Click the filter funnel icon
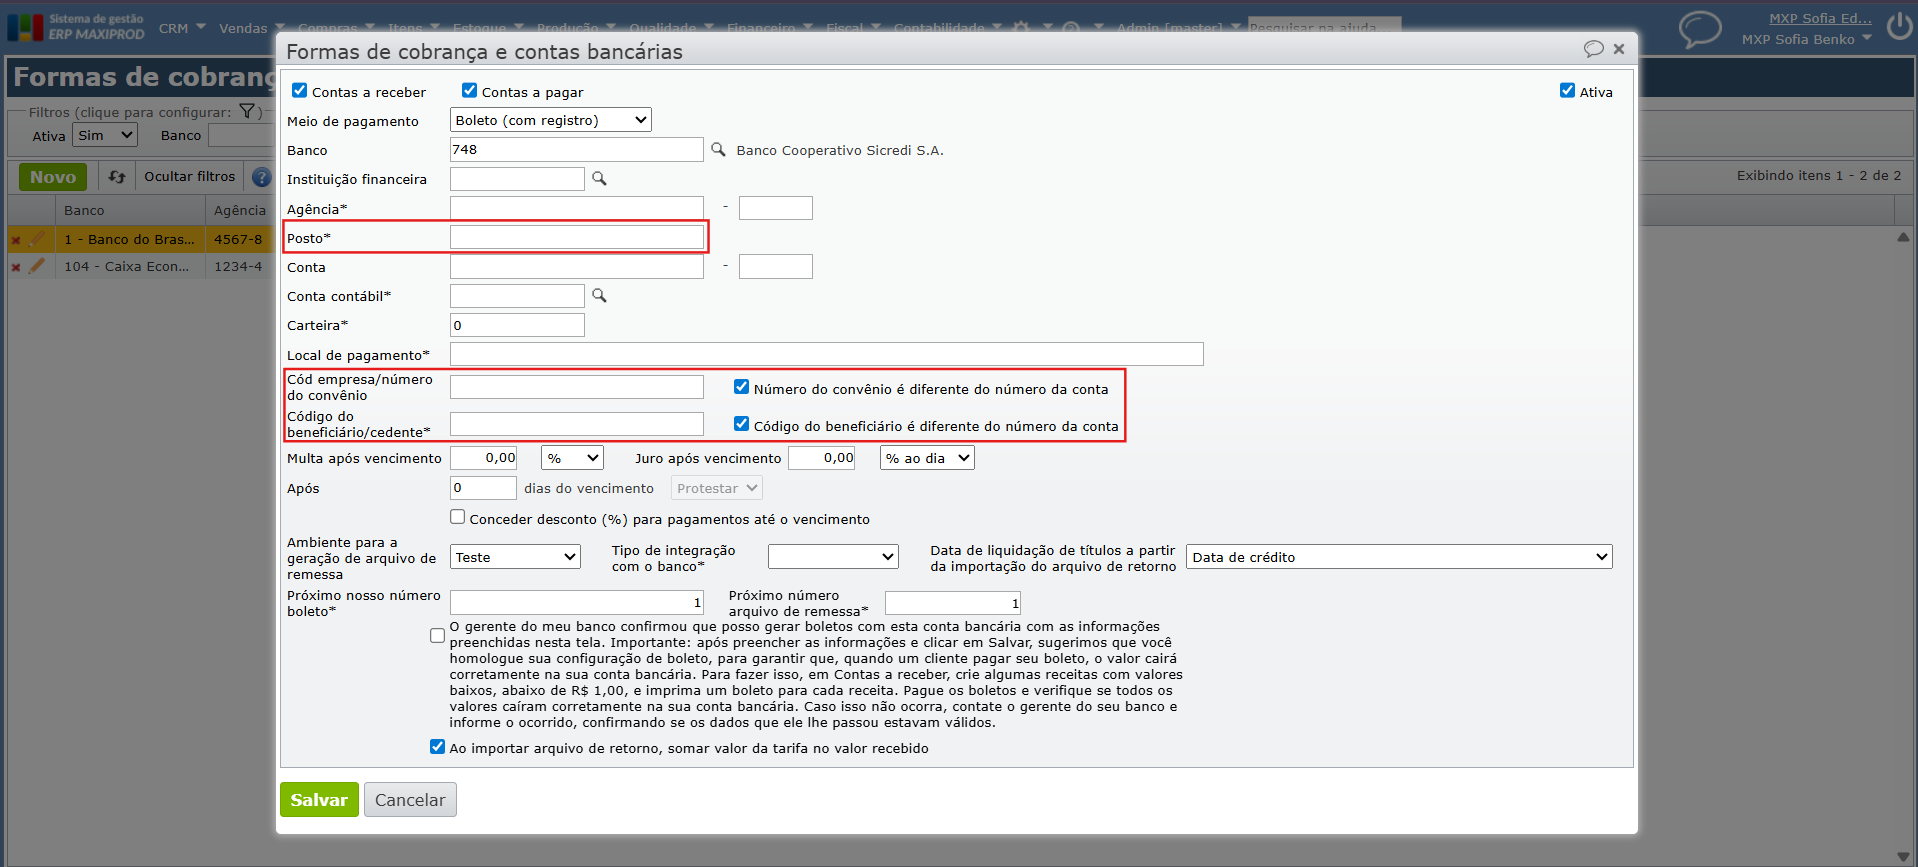1918x867 pixels. [247, 112]
